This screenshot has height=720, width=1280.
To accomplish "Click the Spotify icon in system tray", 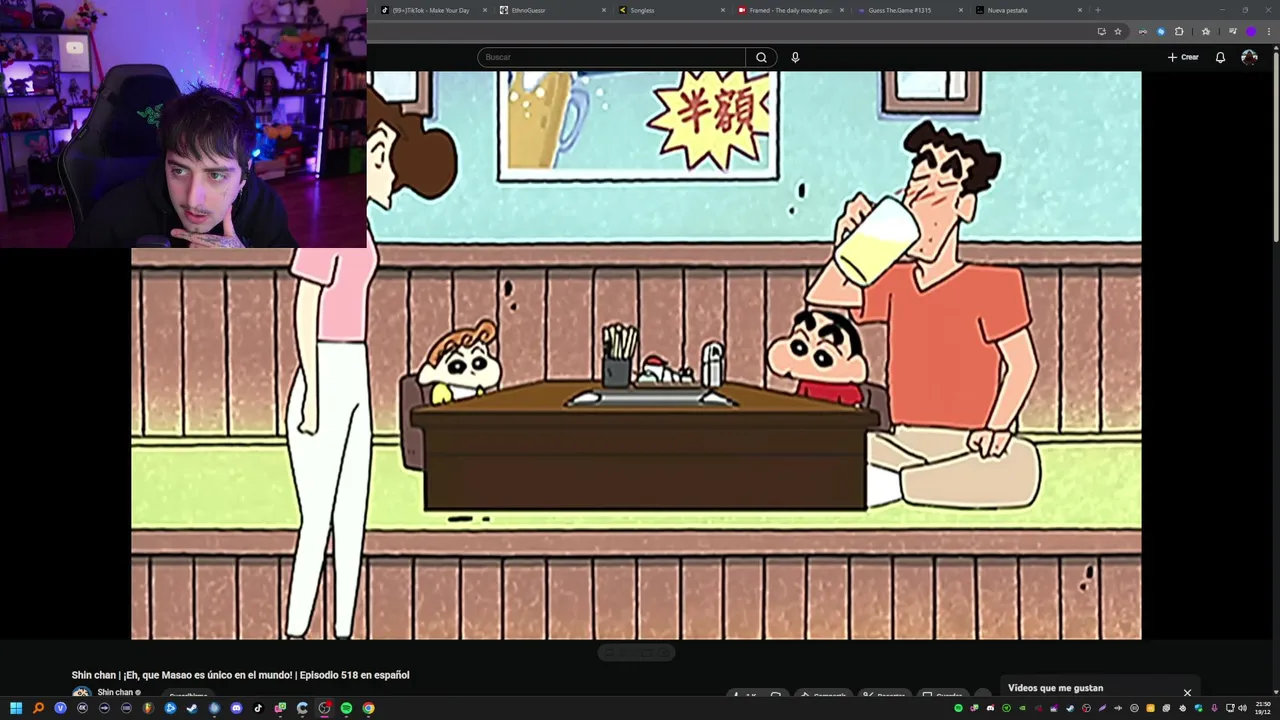I will click(959, 708).
